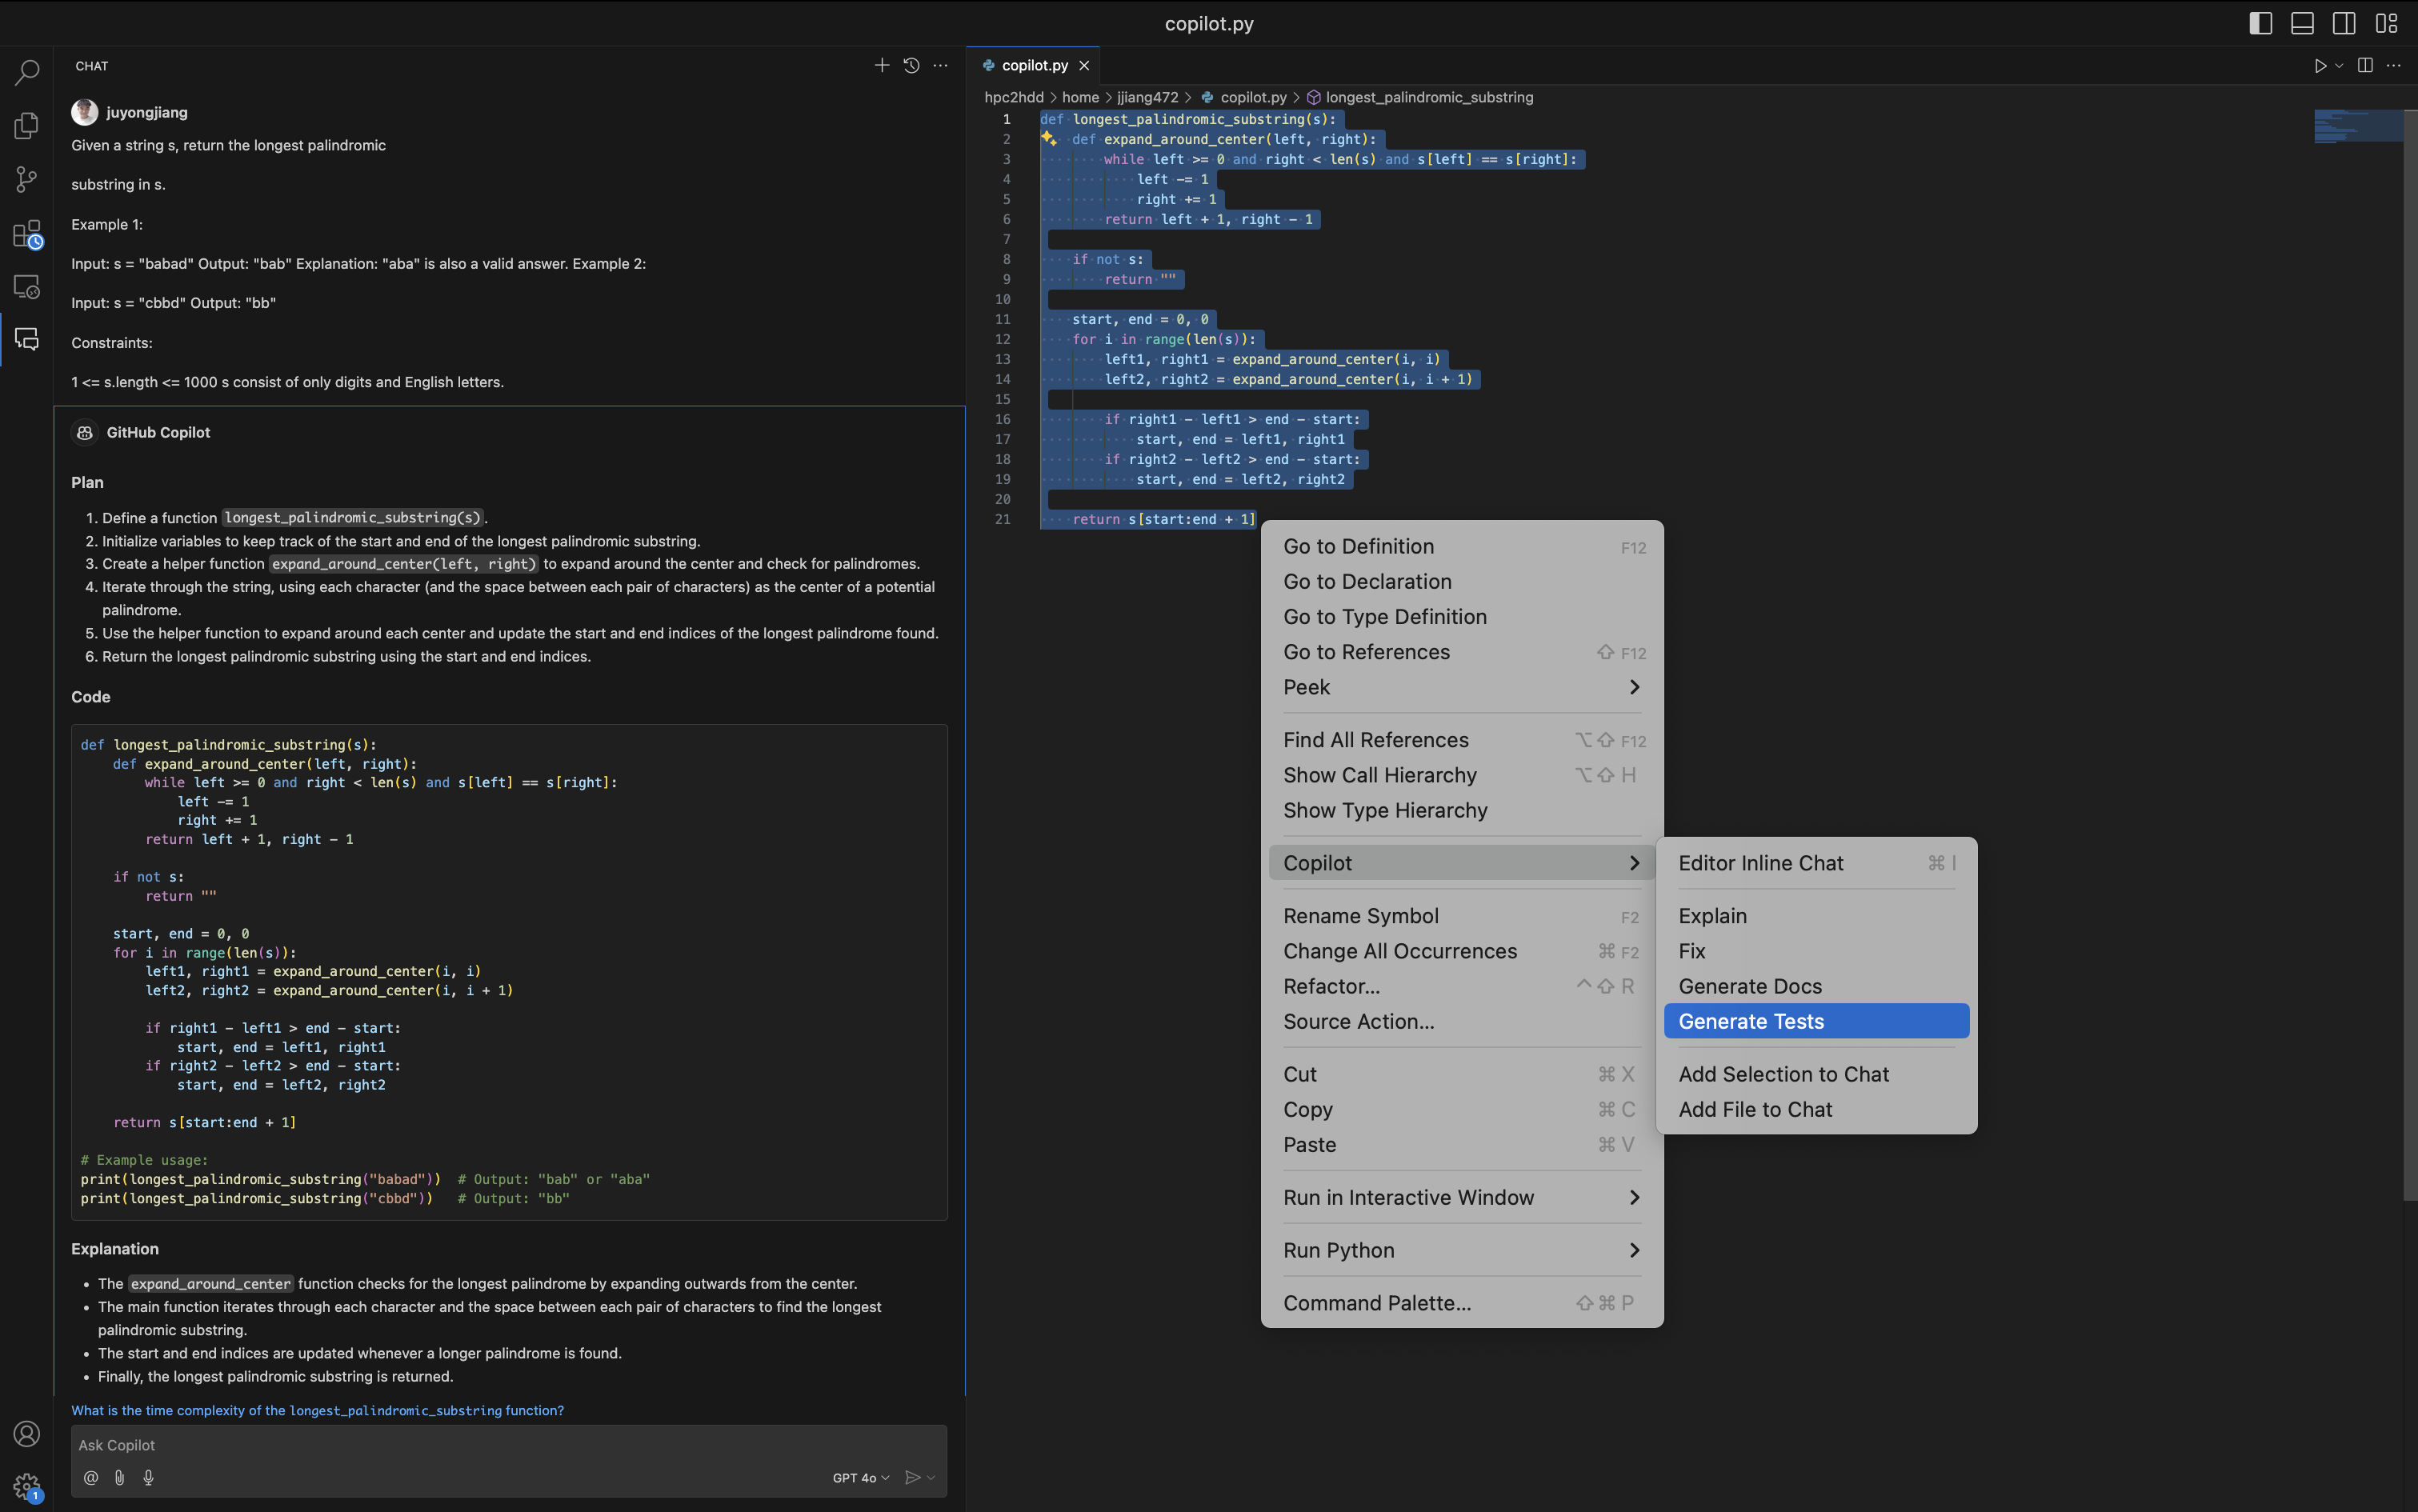The height and width of the screenshot is (1512, 2418).
Task: Split editor right icon
Action: [2365, 66]
